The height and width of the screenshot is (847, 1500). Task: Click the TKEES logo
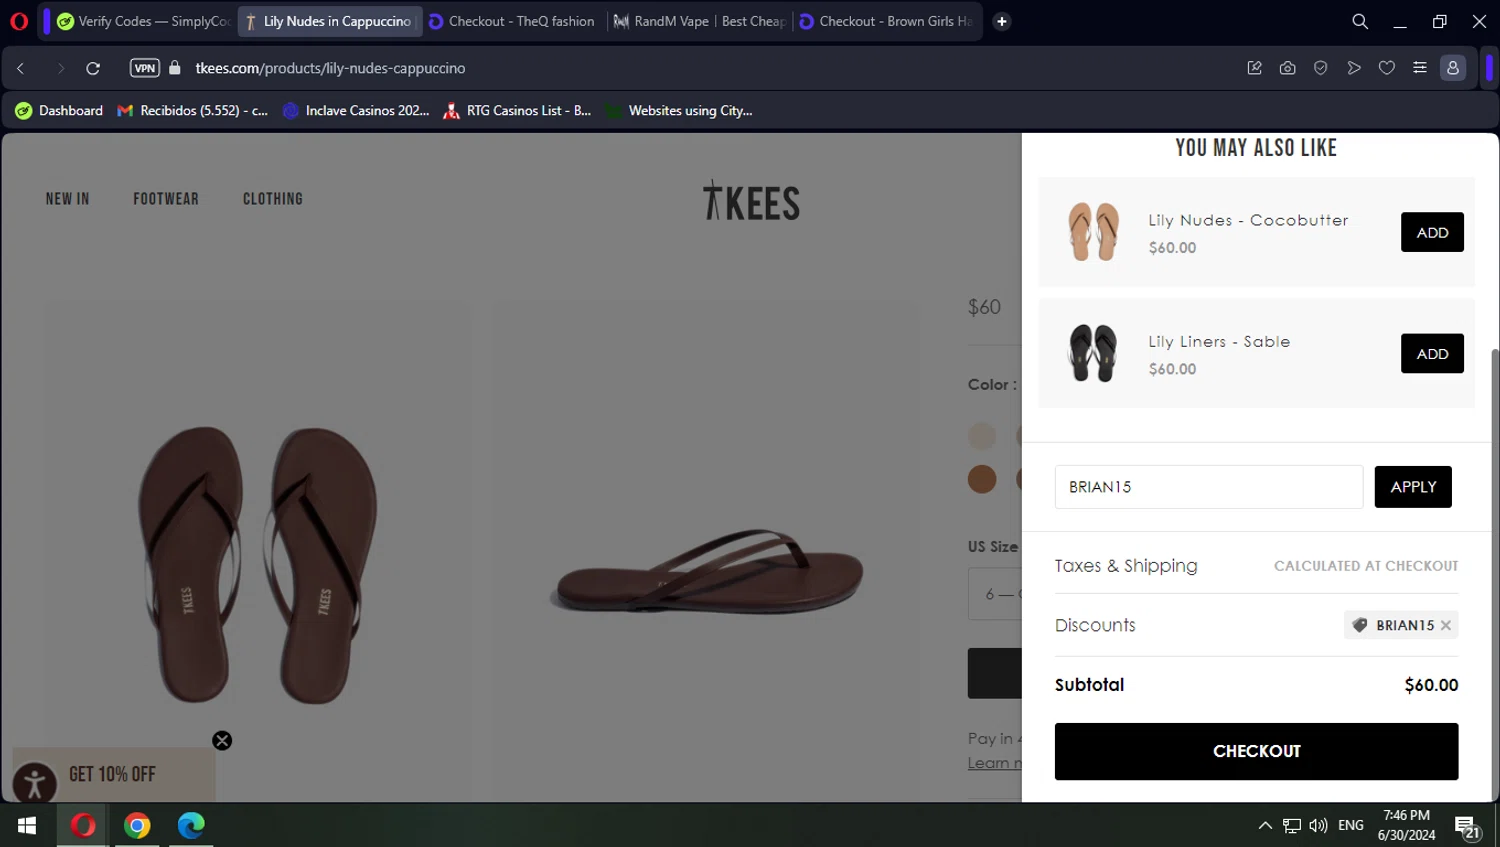tap(751, 201)
